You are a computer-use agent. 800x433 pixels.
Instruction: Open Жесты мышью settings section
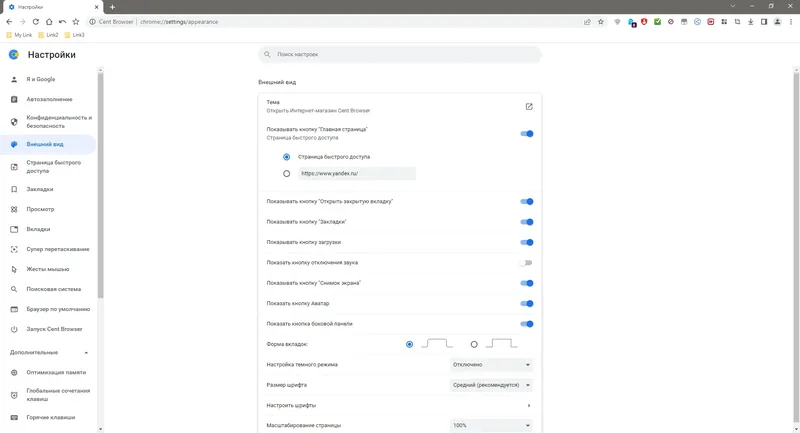pos(47,269)
